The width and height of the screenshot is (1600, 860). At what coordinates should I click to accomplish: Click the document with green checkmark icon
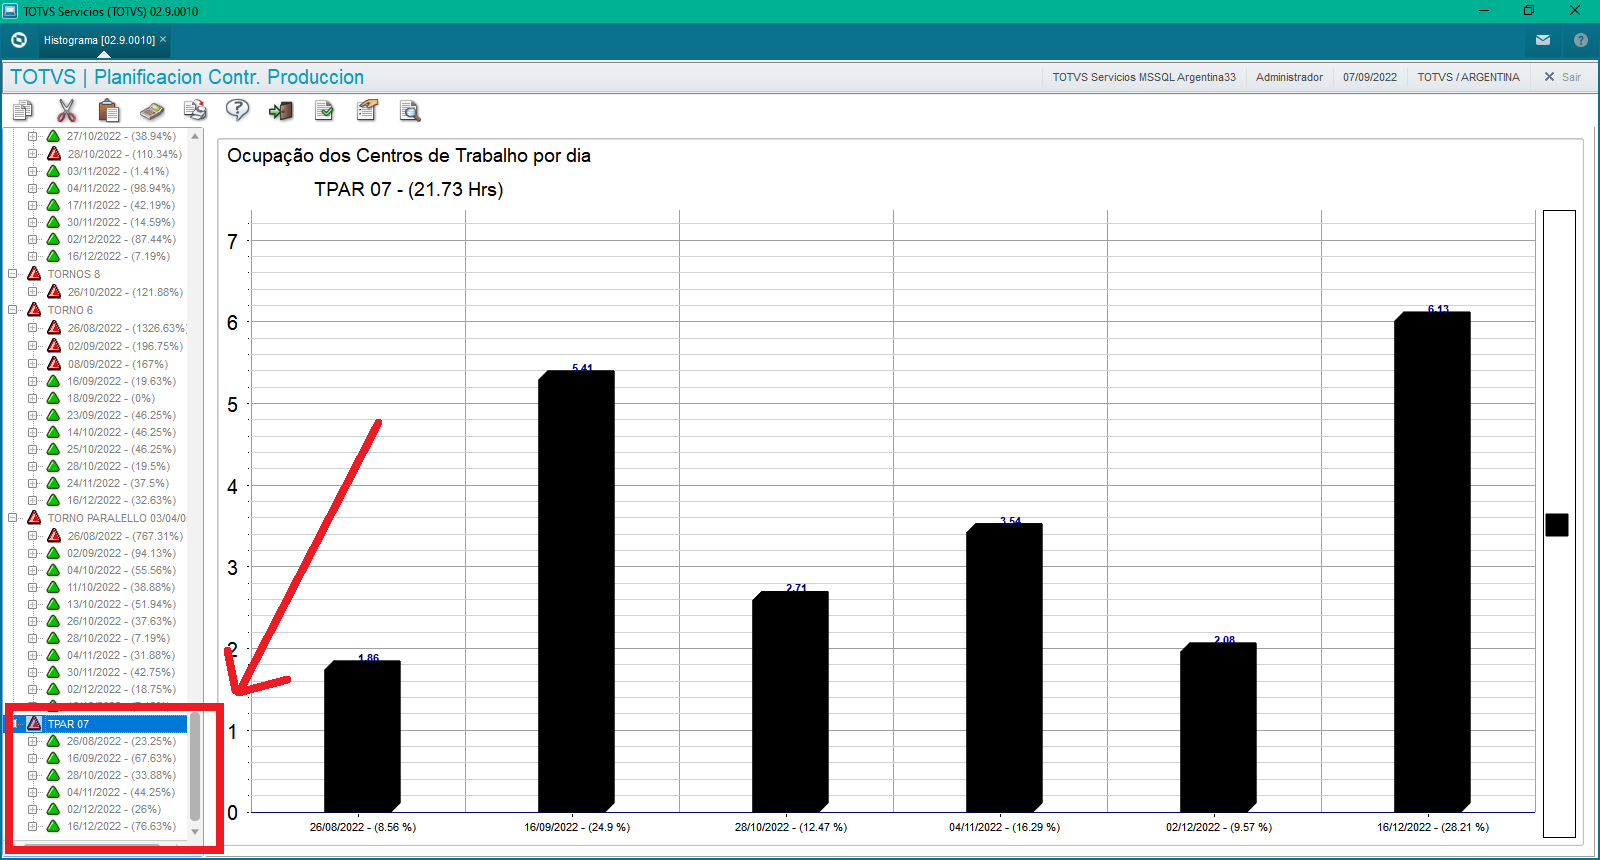coord(324,110)
